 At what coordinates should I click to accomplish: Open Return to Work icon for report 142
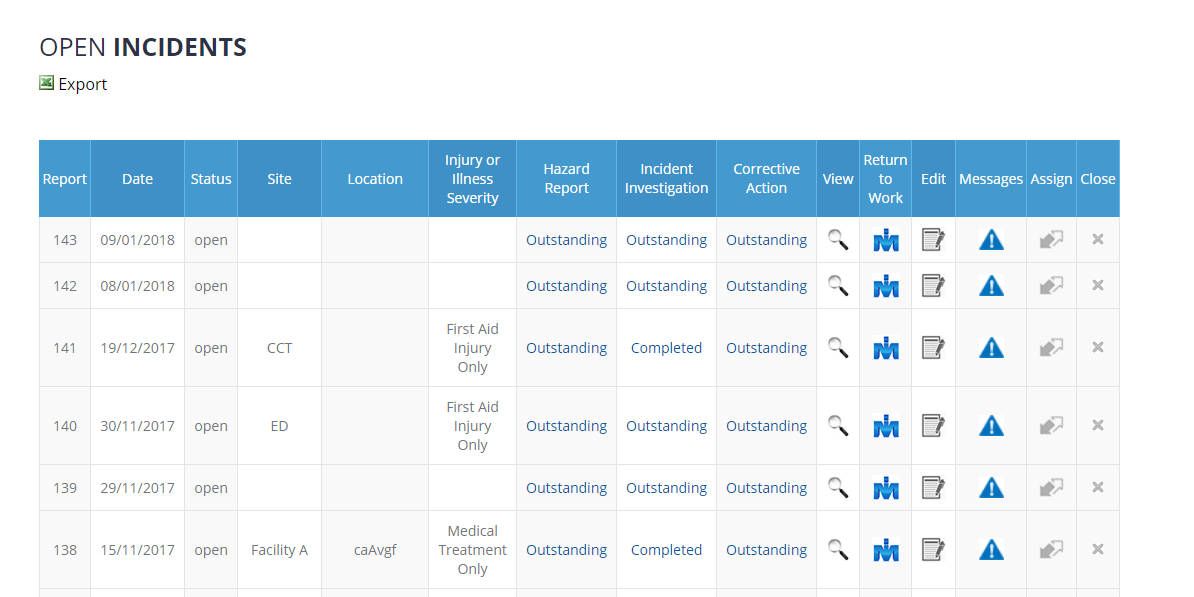tap(885, 285)
